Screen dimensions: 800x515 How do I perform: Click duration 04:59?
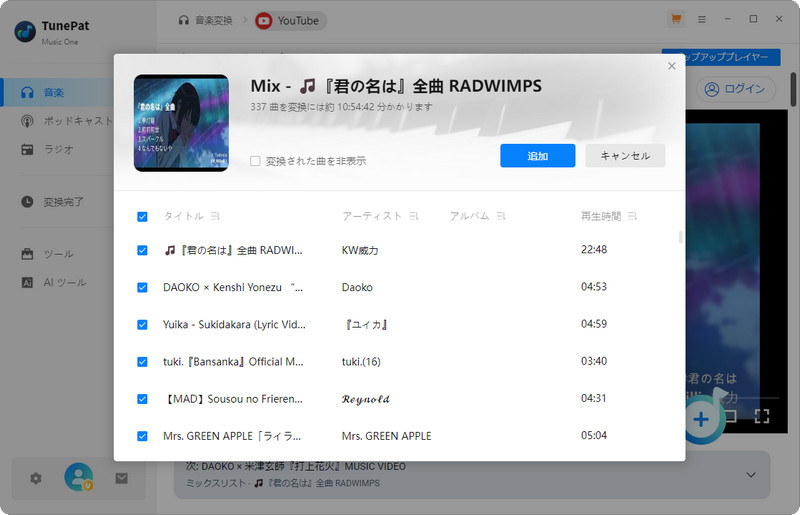(594, 324)
